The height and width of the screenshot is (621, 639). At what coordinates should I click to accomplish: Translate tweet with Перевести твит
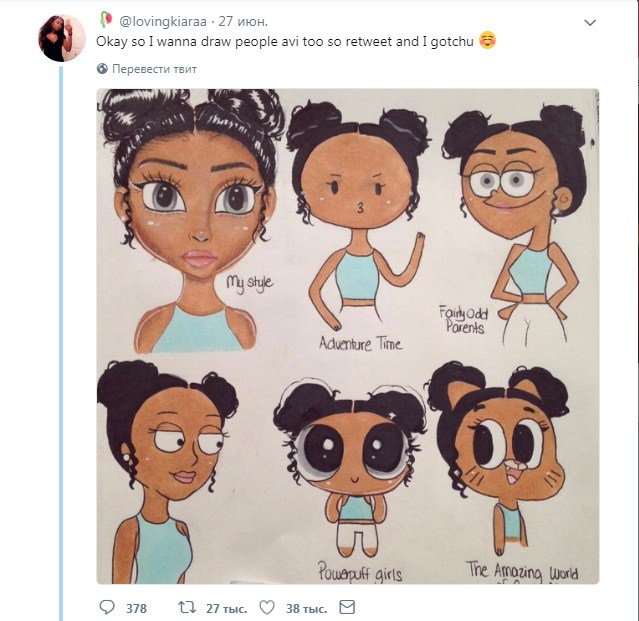pos(154,69)
